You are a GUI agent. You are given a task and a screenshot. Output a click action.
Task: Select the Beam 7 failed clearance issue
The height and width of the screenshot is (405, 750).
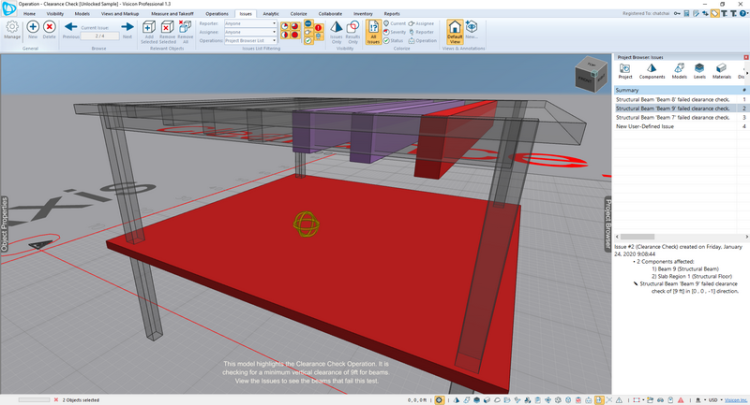673,117
